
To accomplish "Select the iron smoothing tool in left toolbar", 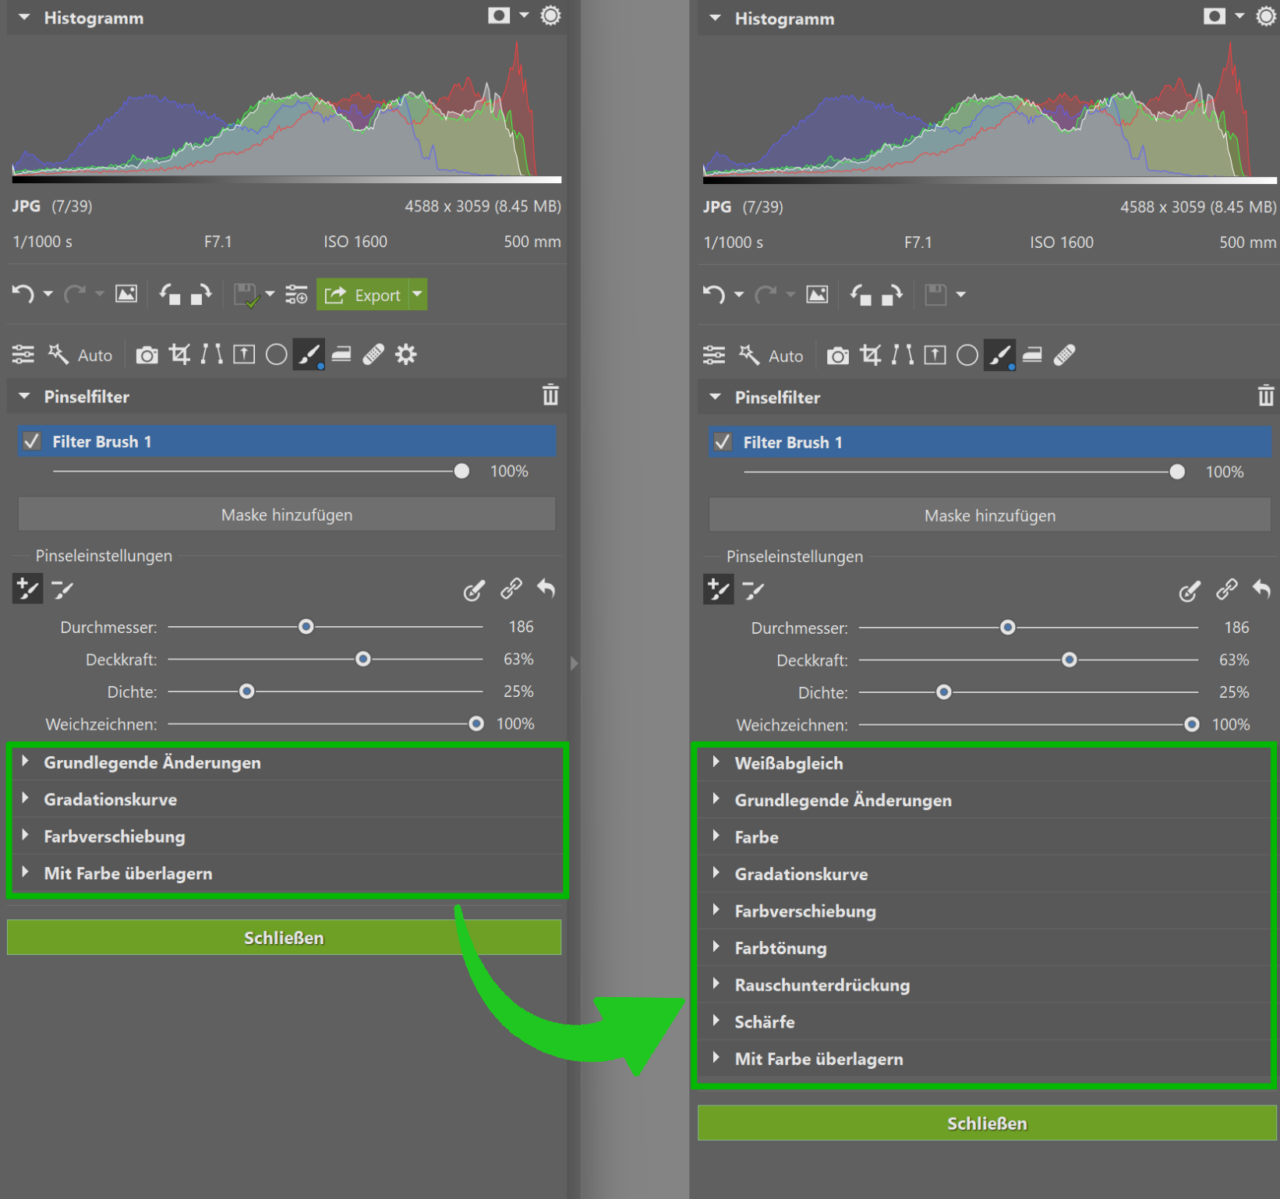I will tap(341, 354).
